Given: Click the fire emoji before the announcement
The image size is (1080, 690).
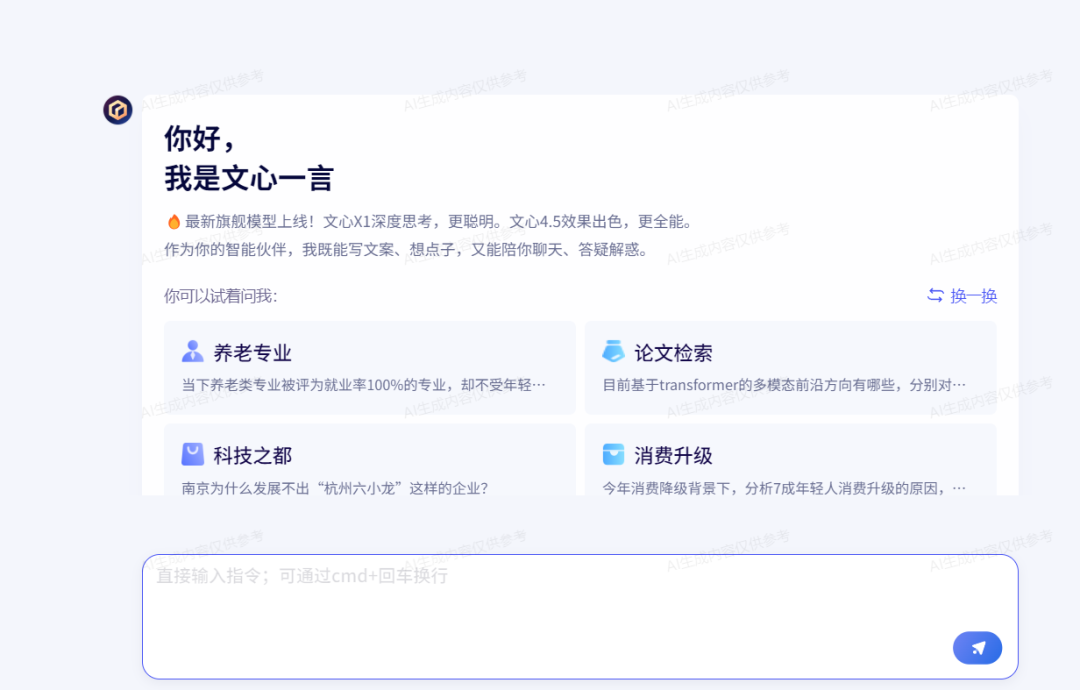Looking at the screenshot, I should point(173,222).
